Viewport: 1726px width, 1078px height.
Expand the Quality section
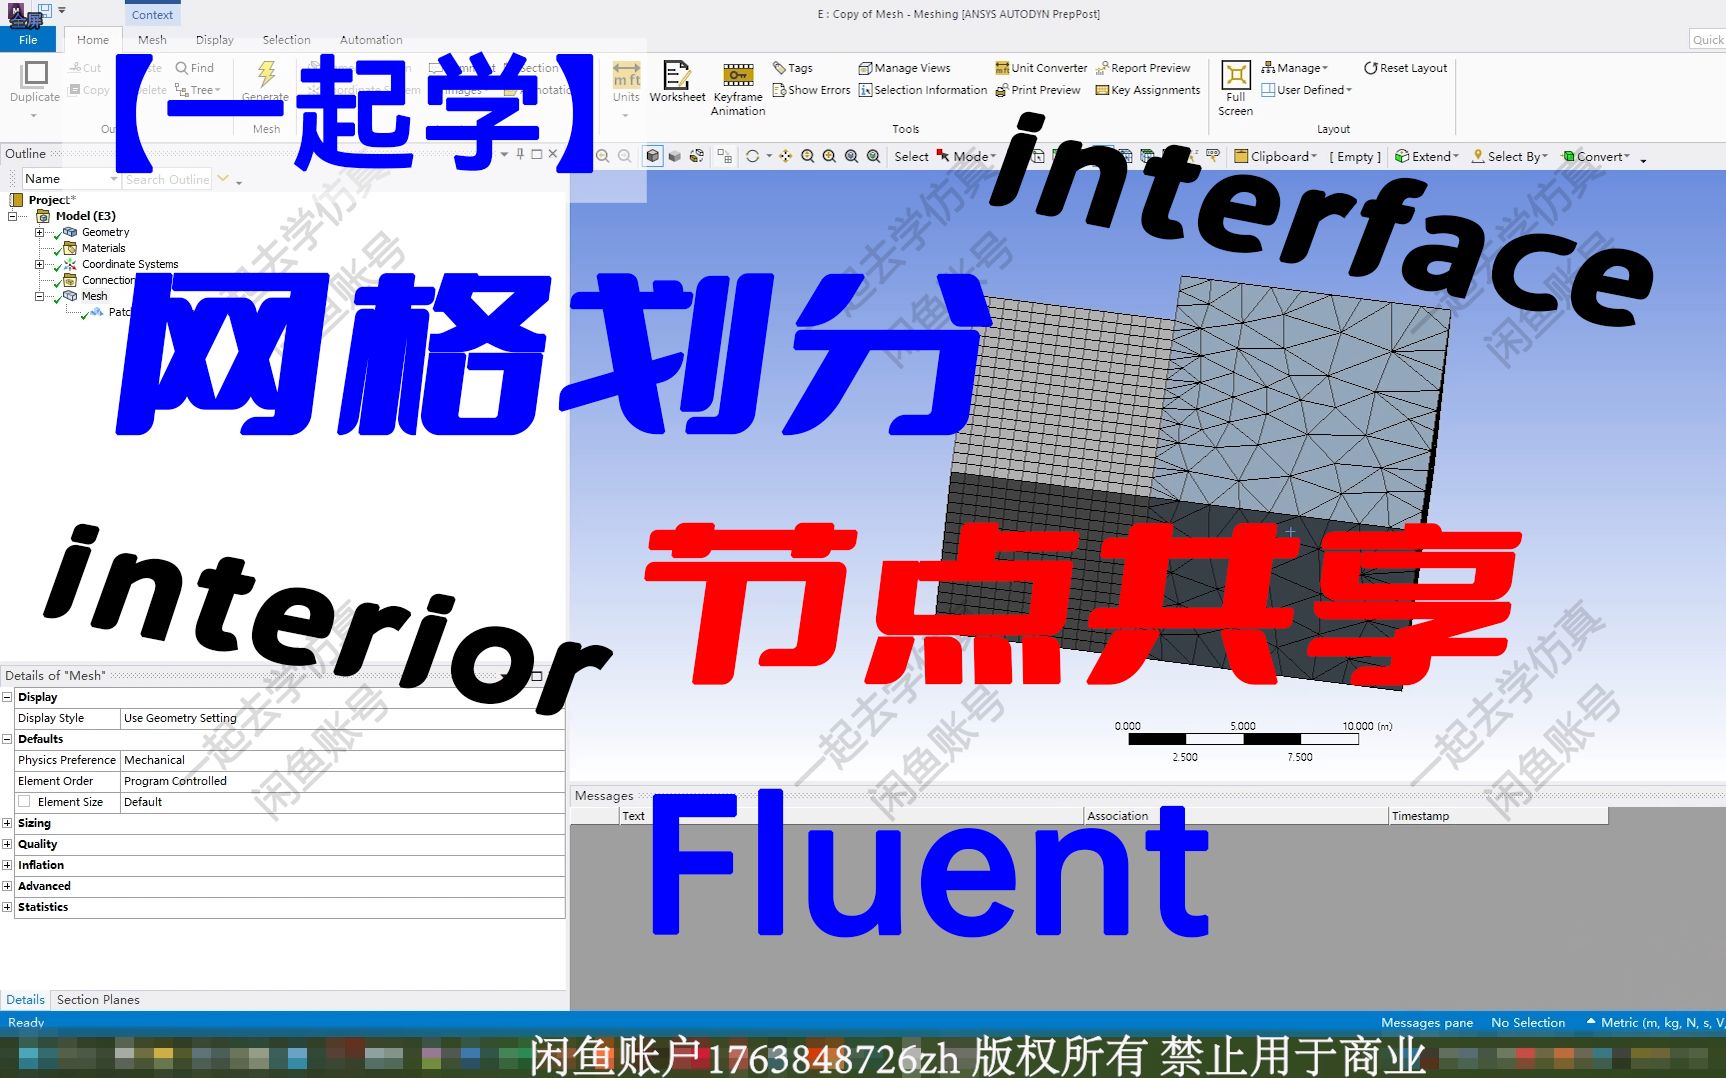8,844
